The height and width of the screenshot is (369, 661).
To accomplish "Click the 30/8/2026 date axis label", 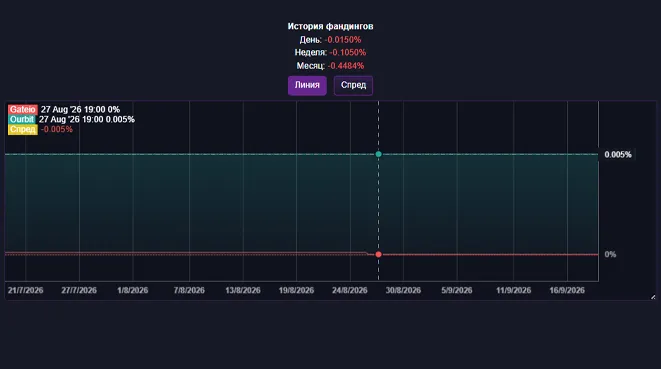I will coord(403,290).
